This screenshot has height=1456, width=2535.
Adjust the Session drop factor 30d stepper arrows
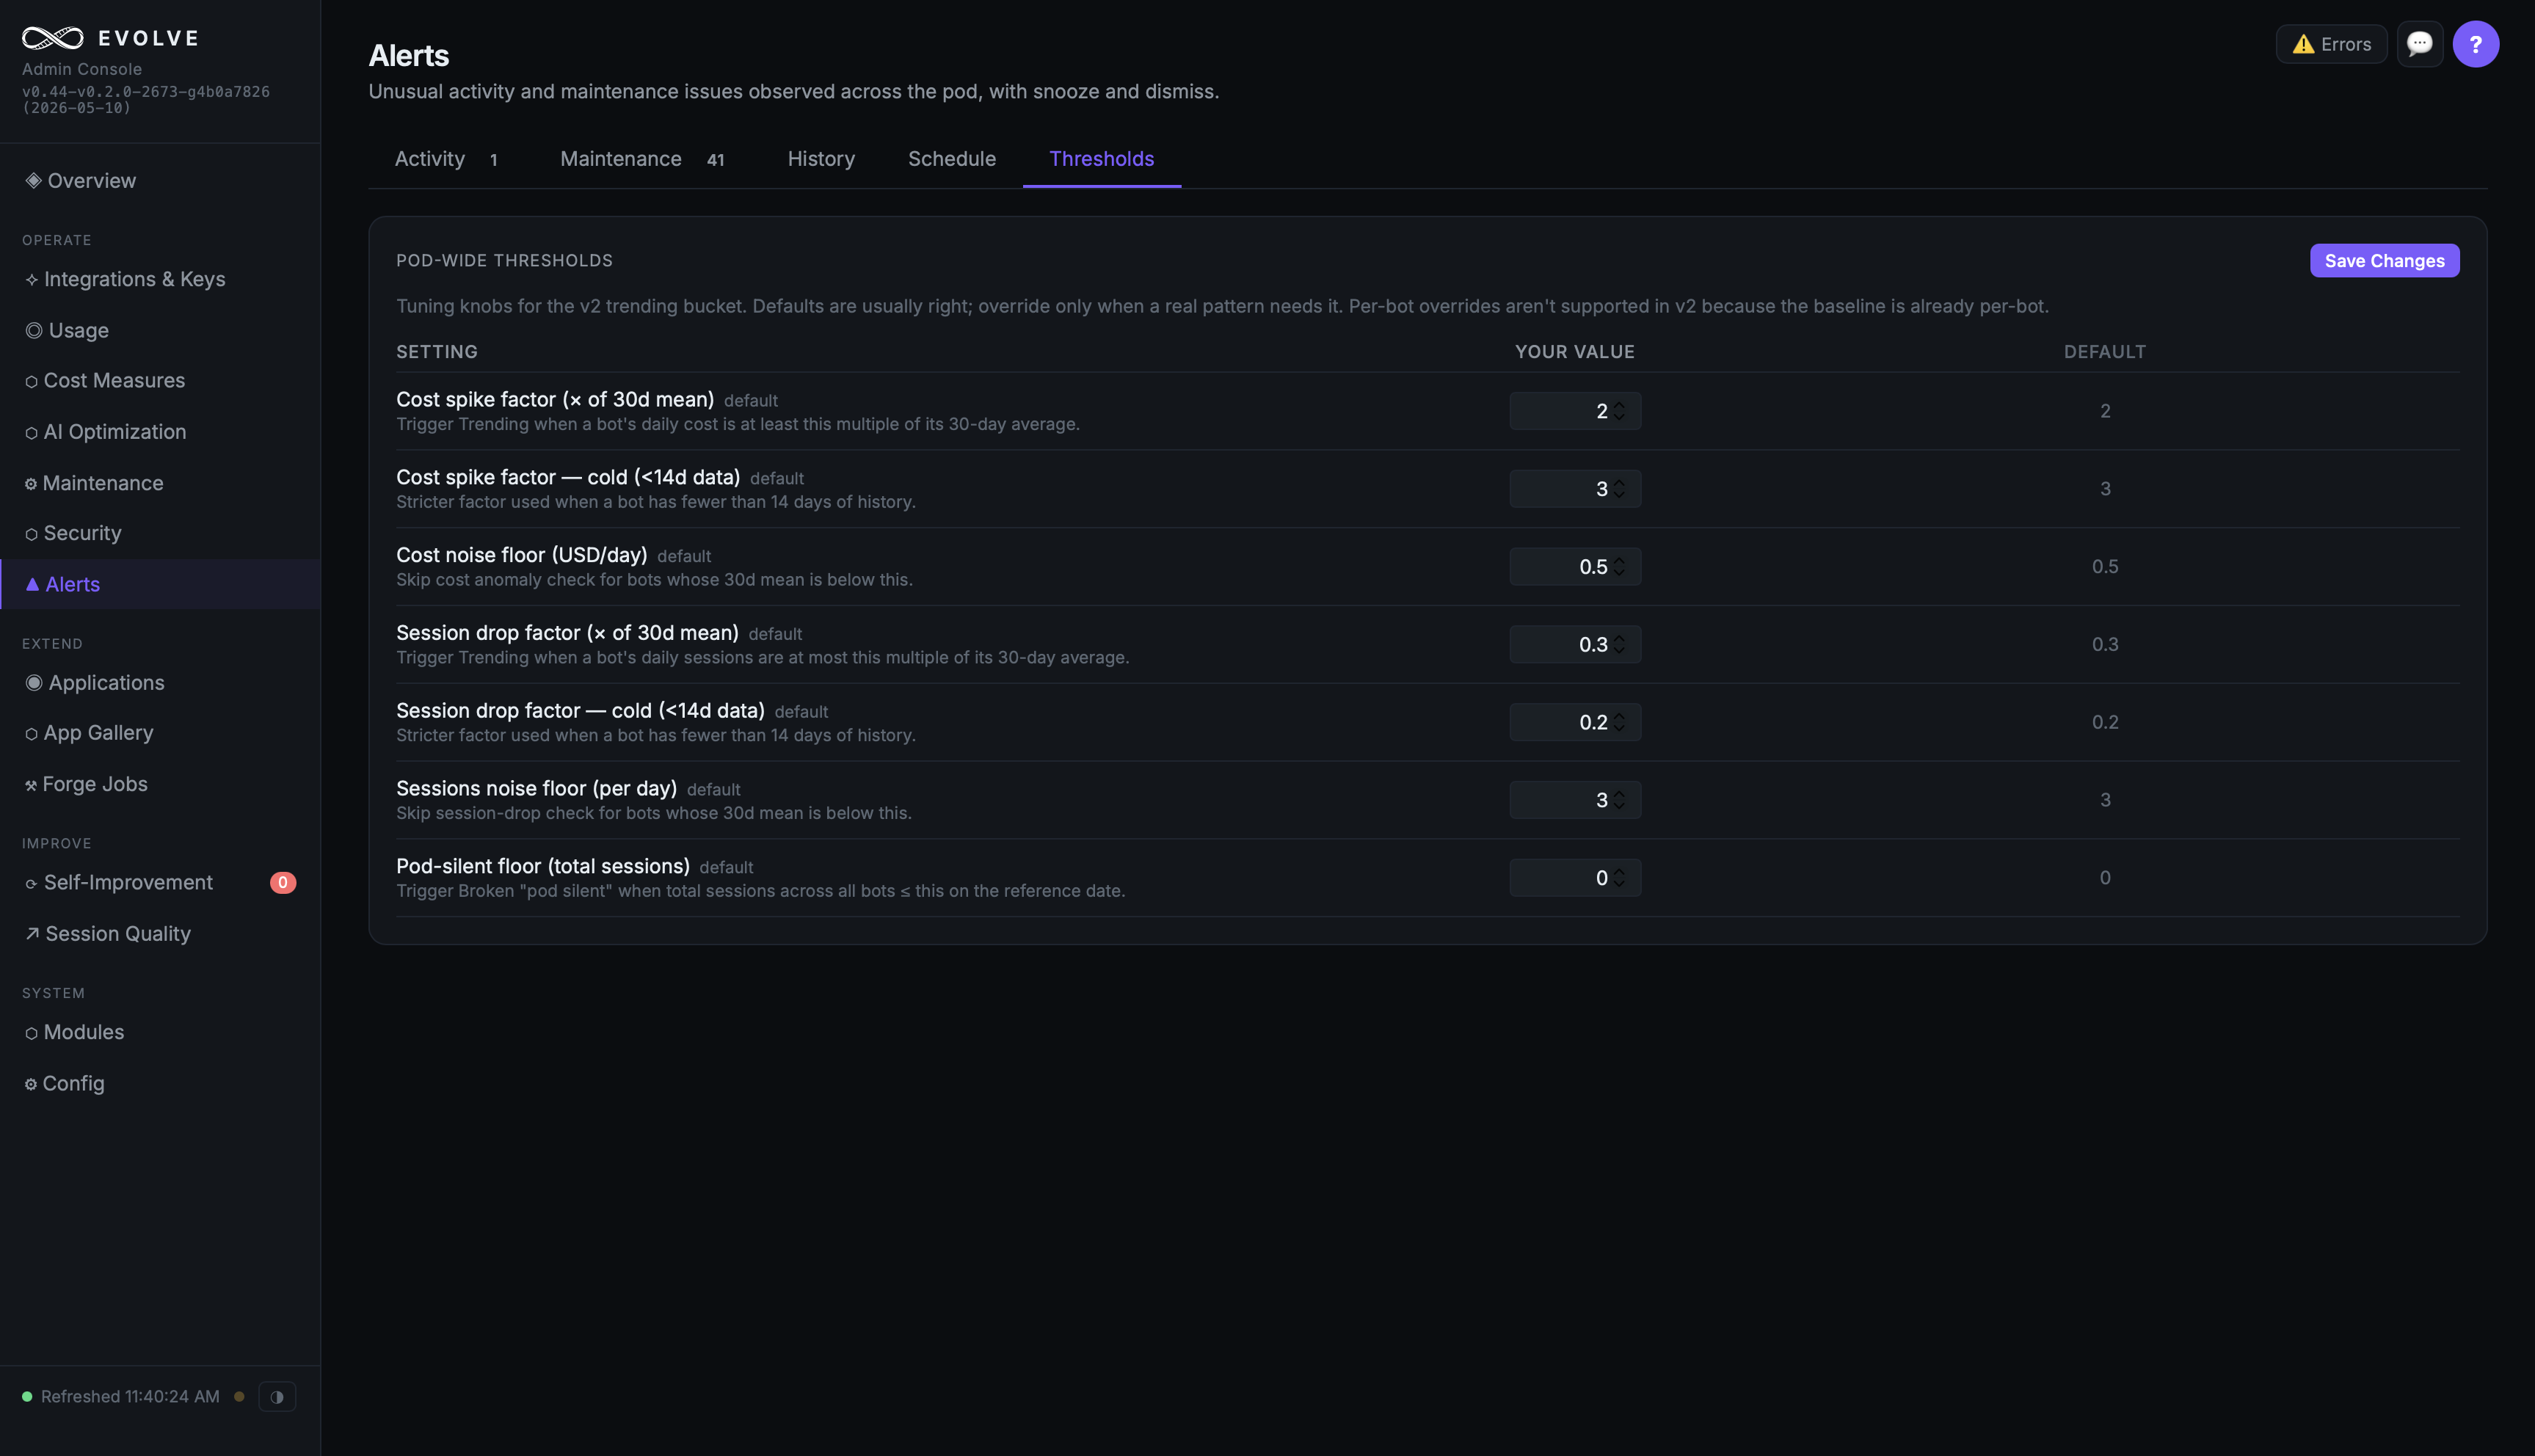click(x=1619, y=645)
